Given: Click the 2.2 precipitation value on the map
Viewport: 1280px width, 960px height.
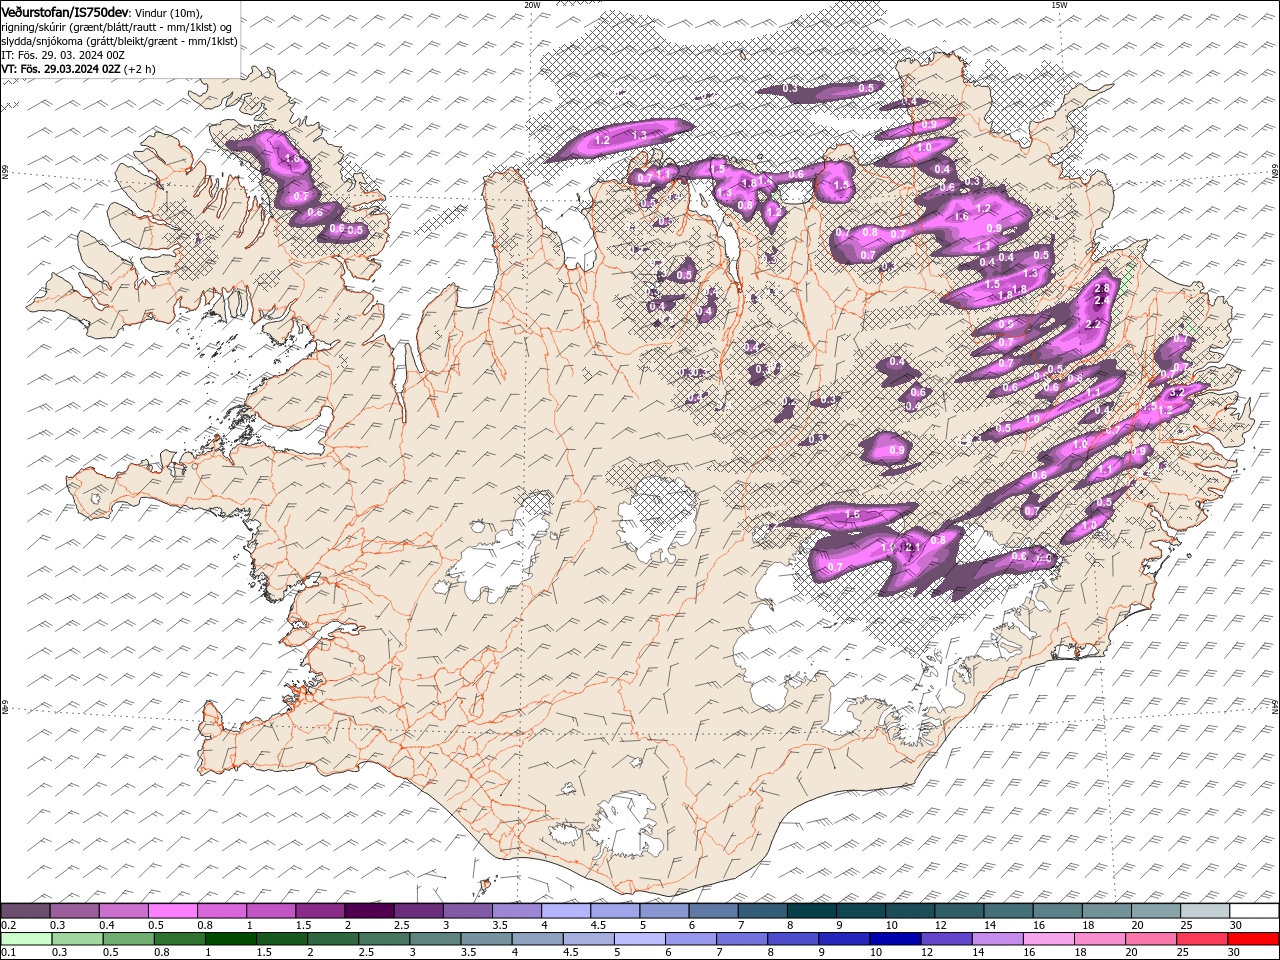Looking at the screenshot, I should [x=1093, y=325].
